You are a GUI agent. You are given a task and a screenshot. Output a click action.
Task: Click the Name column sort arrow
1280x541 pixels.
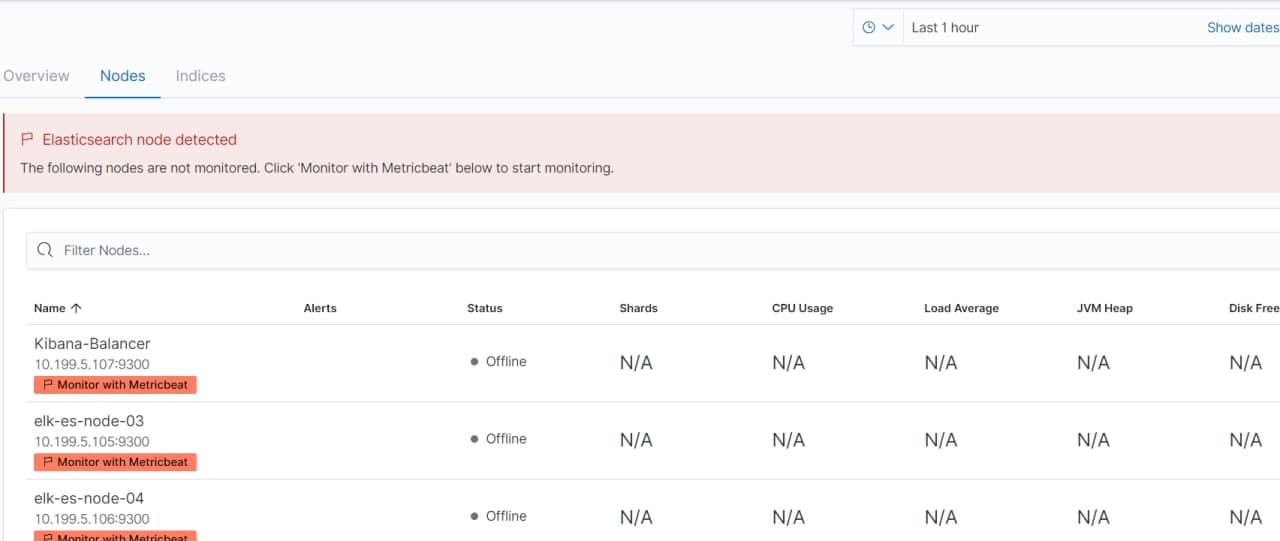click(76, 308)
